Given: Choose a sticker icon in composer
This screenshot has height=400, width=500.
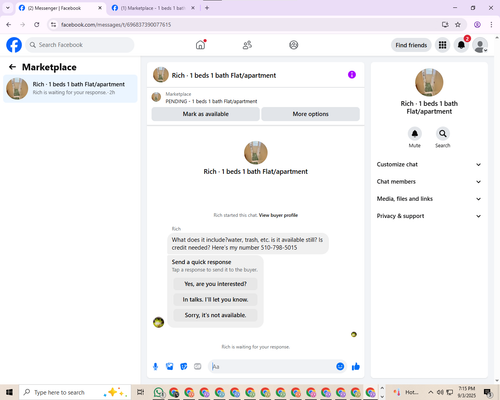Looking at the screenshot, I should point(184,367).
